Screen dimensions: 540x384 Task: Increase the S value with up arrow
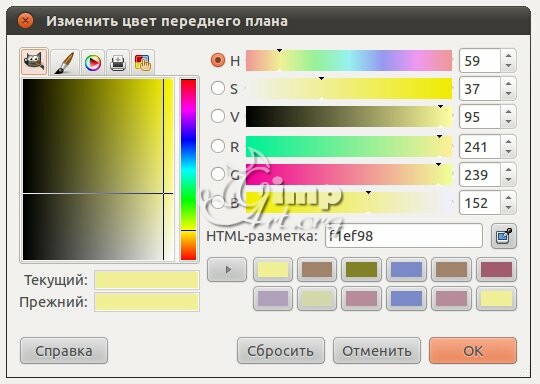click(x=508, y=83)
